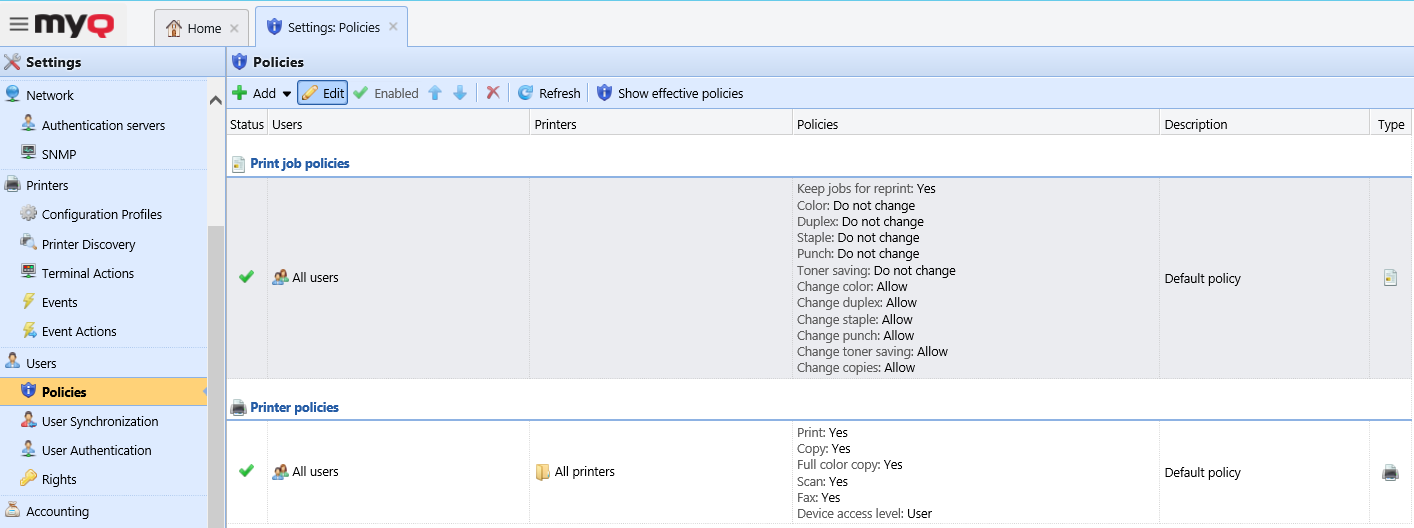Click Show effective policies button
The height and width of the screenshot is (528, 1414).
pos(670,93)
